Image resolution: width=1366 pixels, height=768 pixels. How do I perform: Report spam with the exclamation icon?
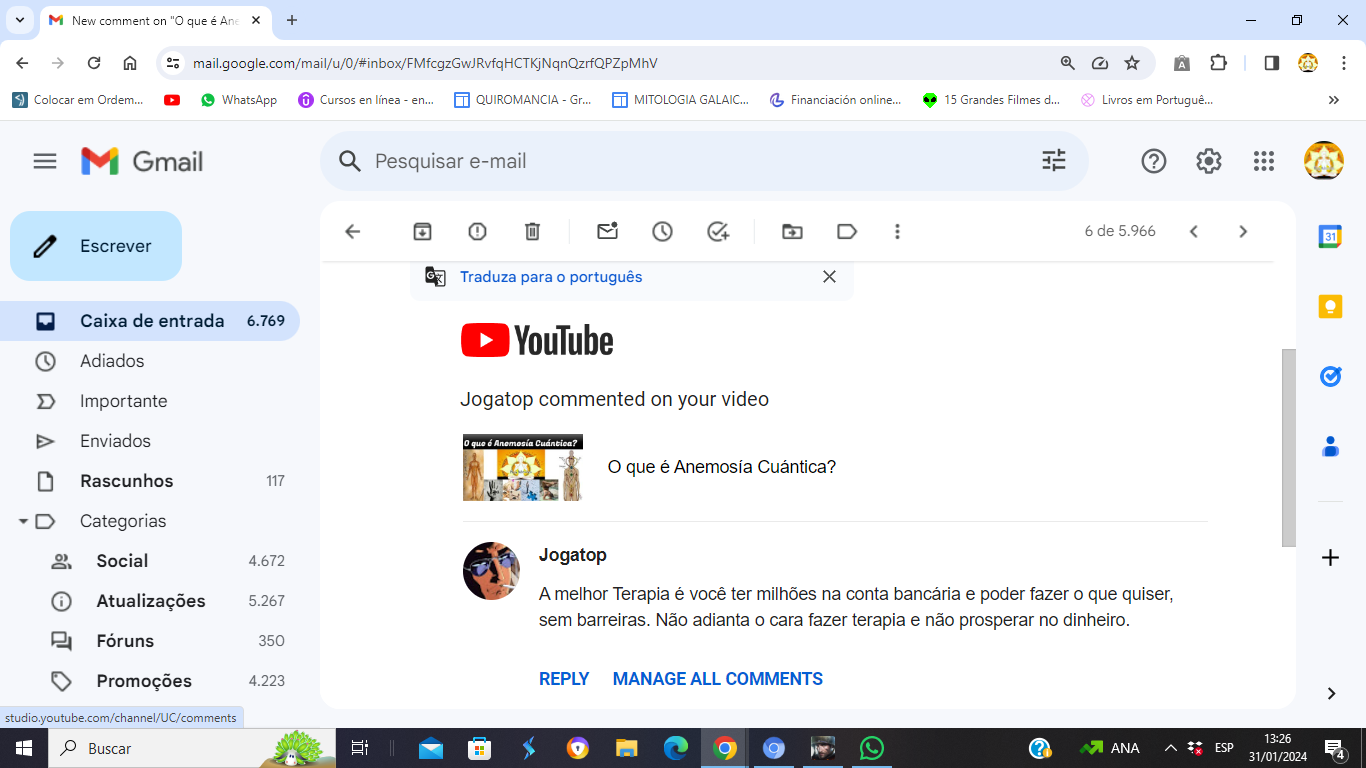(x=478, y=232)
